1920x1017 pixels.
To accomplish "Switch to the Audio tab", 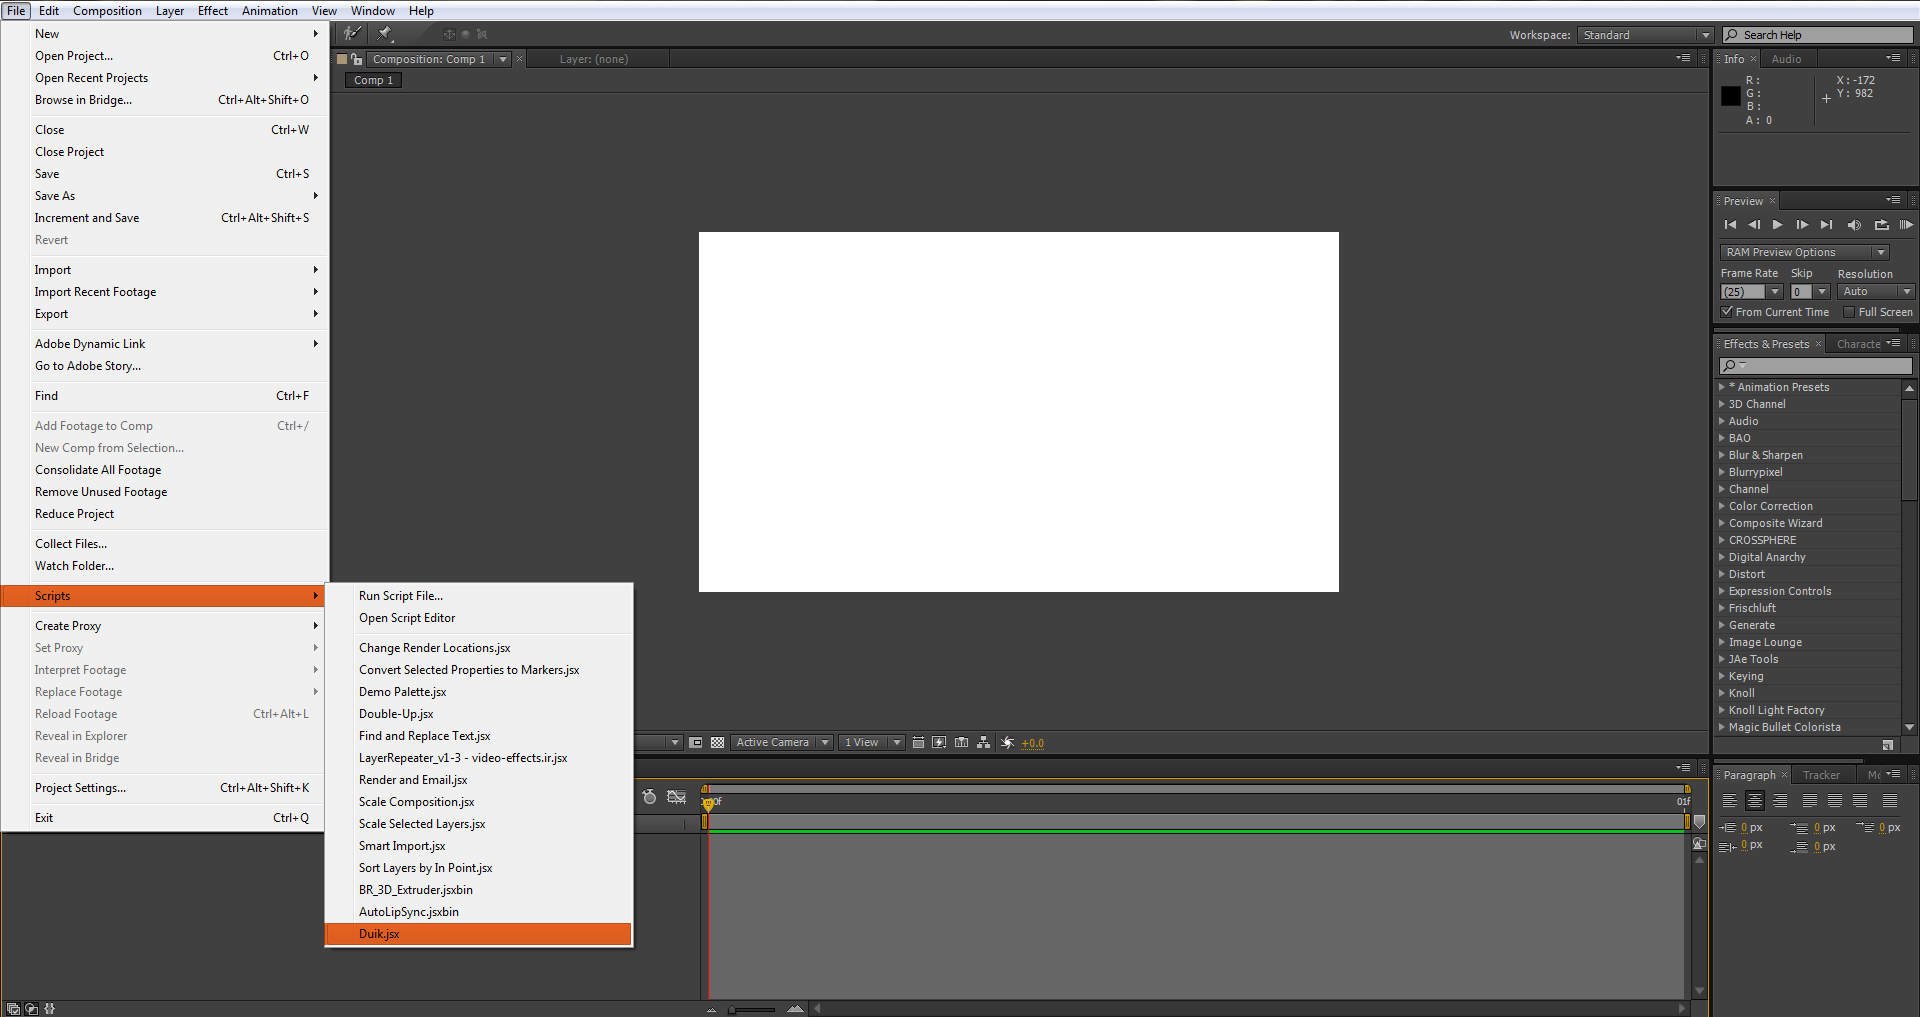I will click(x=1786, y=59).
